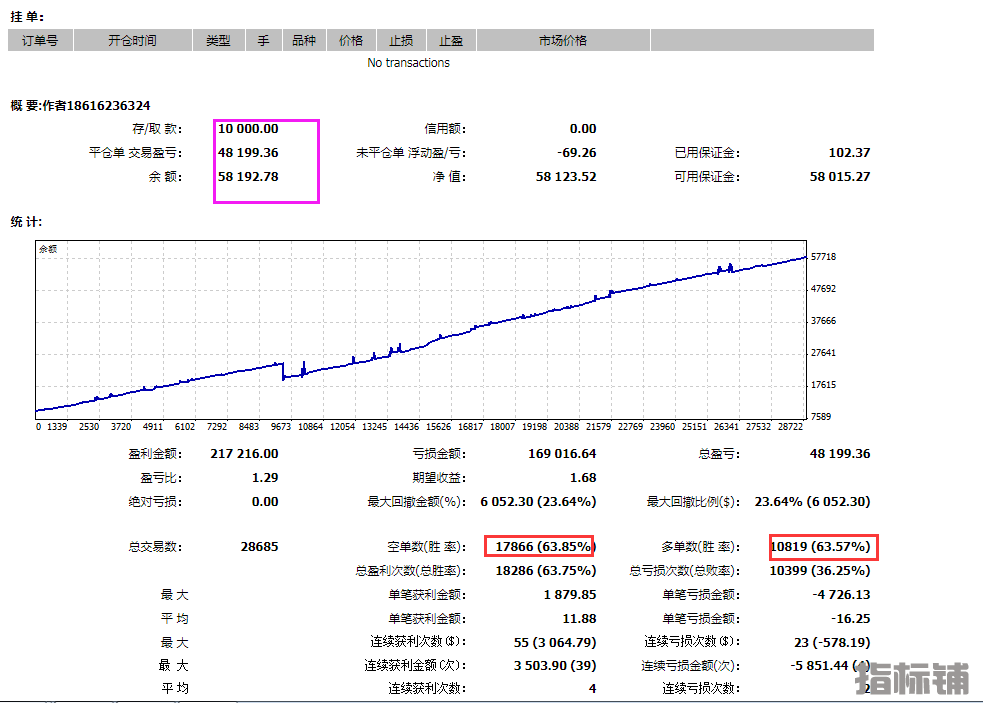983x703 pixels.
Task: Click the balance curve chart
Action: pyautogui.click(x=420, y=330)
